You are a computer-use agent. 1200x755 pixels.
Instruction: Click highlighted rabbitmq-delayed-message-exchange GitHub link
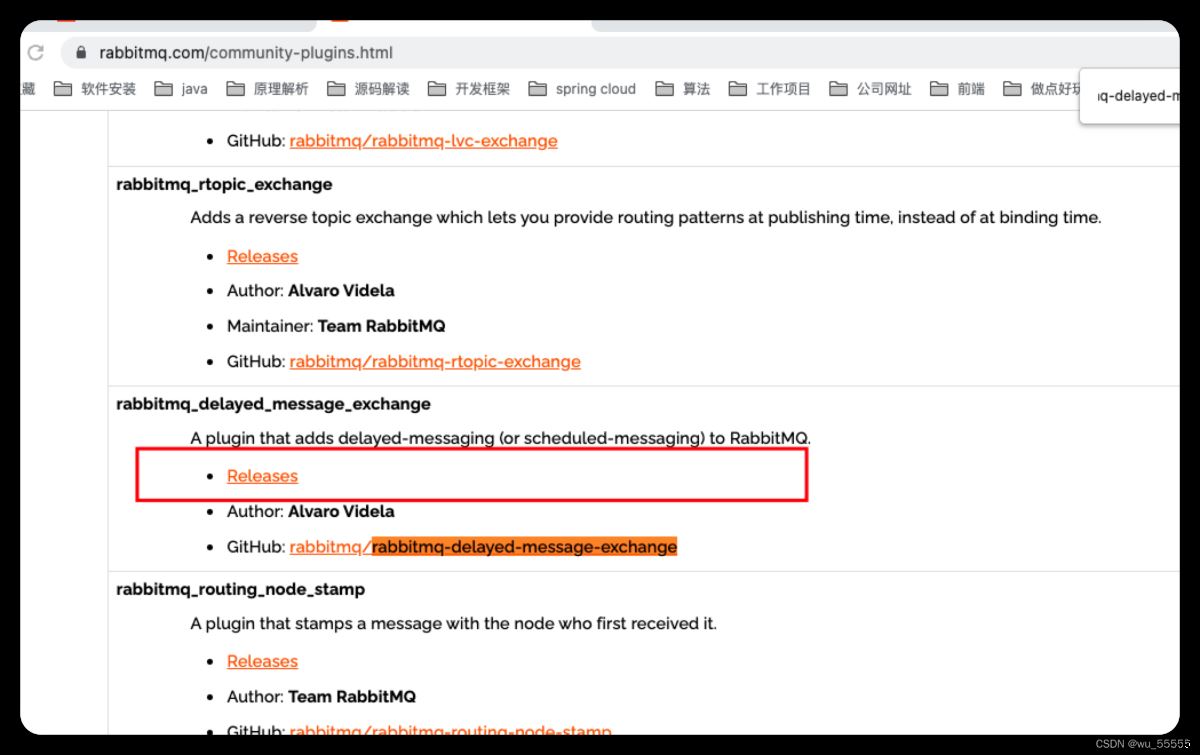pos(524,547)
